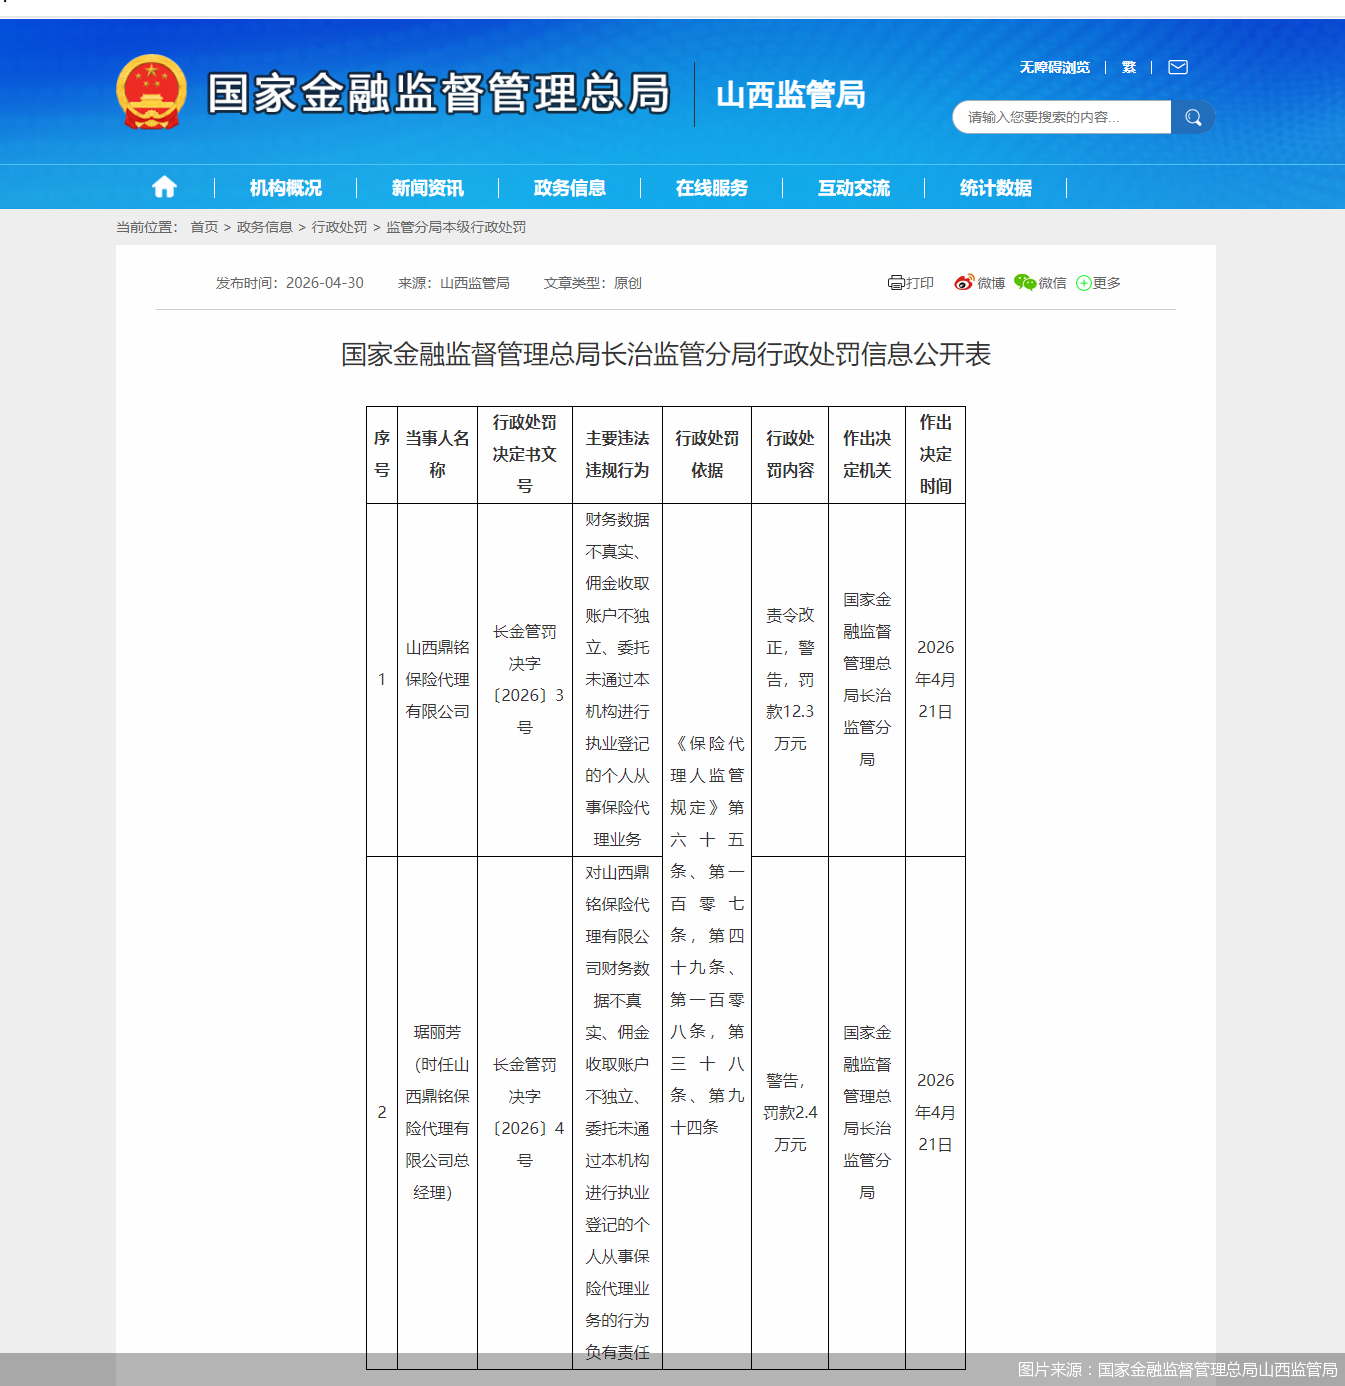Click the 国家金融监督管理总局 site title
Image resolution: width=1345 pixels, height=1386 pixels.
439,93
